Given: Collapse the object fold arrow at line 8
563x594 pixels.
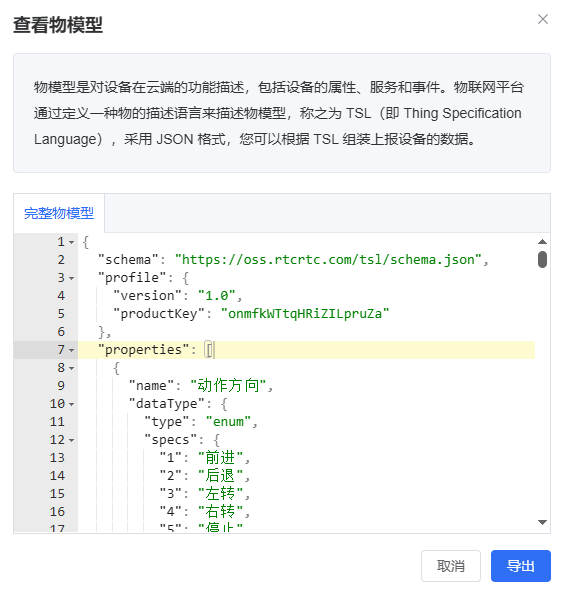Looking at the screenshot, I should [71, 368].
